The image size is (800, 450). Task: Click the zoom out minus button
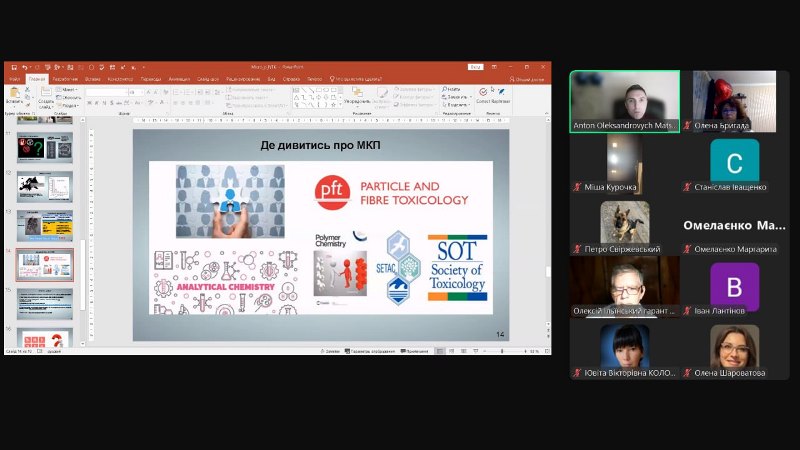484,351
